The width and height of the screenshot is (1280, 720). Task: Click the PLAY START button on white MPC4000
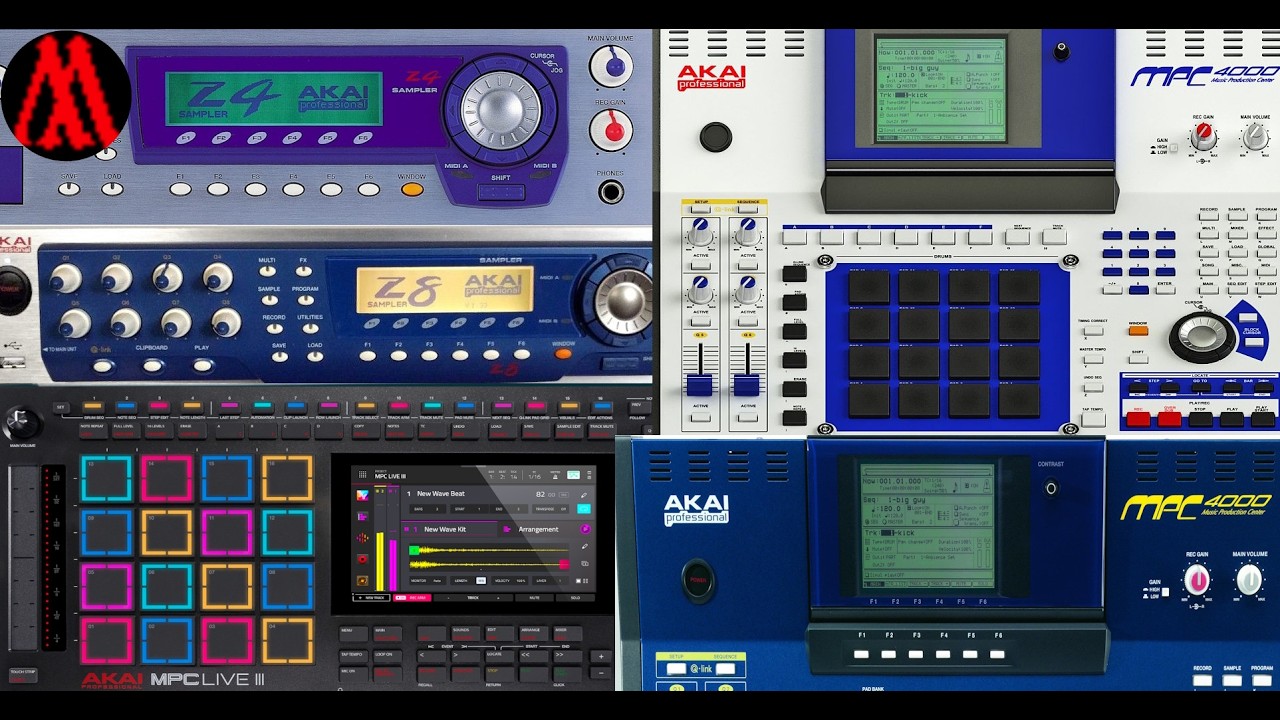click(1263, 419)
